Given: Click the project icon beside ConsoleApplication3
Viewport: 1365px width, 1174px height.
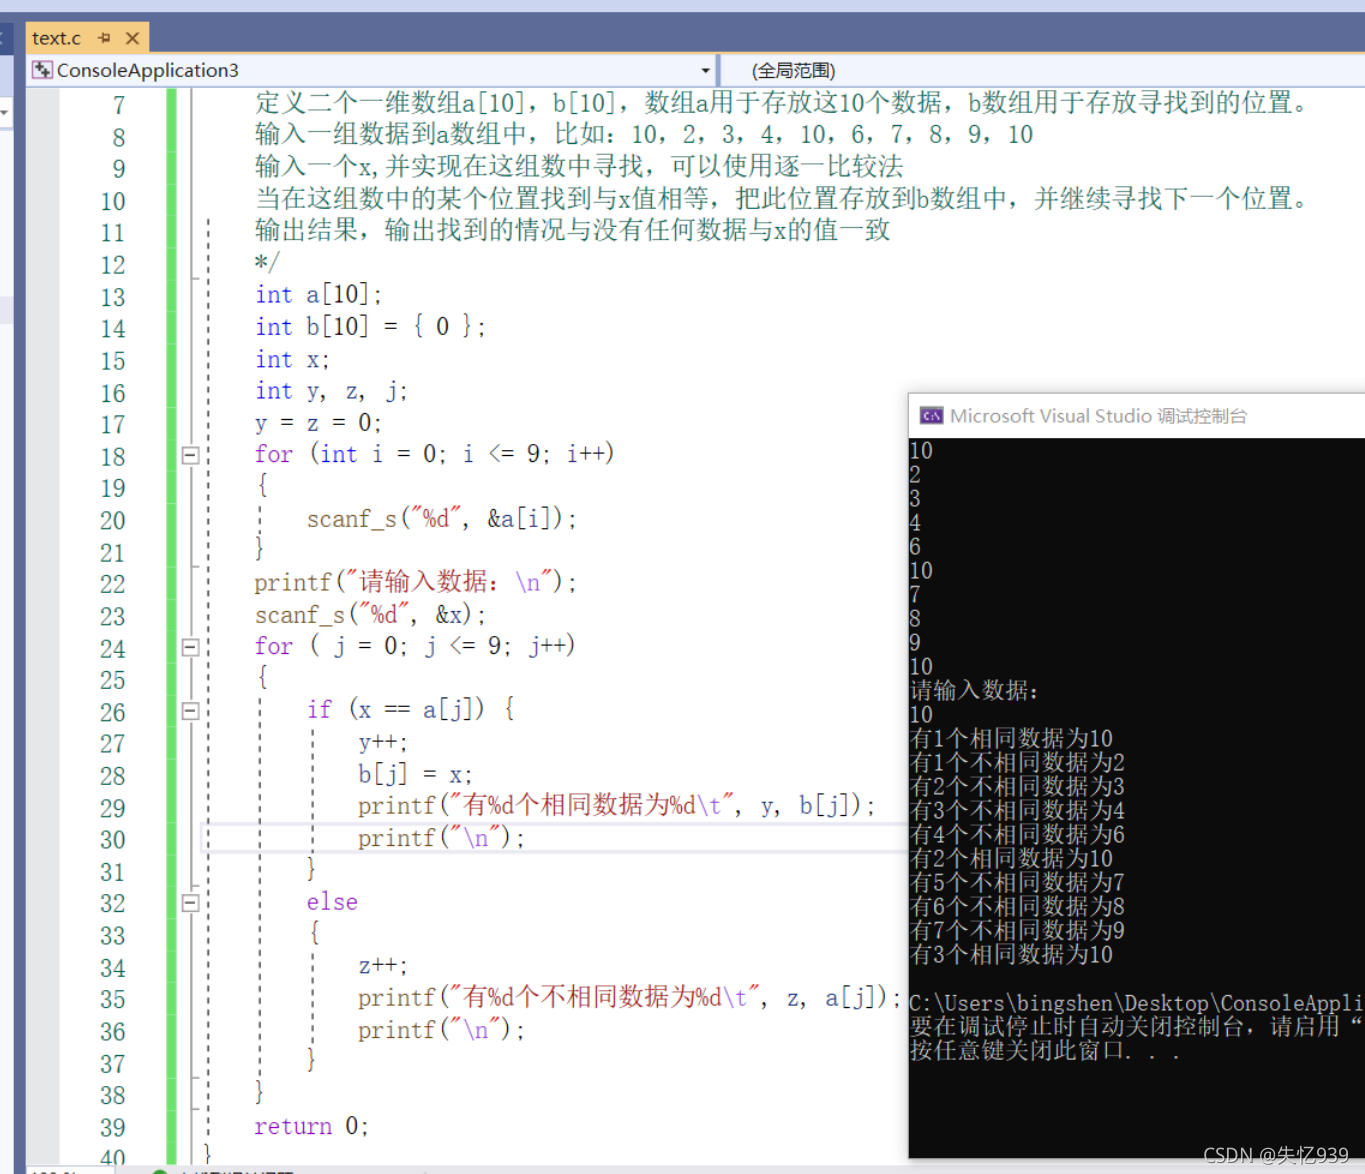Looking at the screenshot, I should 42,70.
